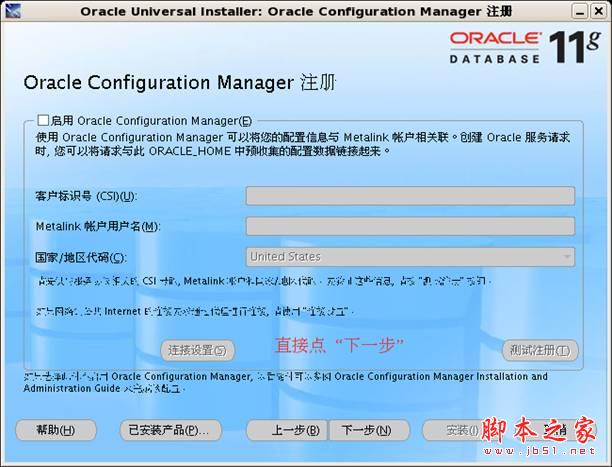Viewport: 612px width, 467px height.
Task: Open help with the 帮助(H) button
Action: click(x=56, y=430)
